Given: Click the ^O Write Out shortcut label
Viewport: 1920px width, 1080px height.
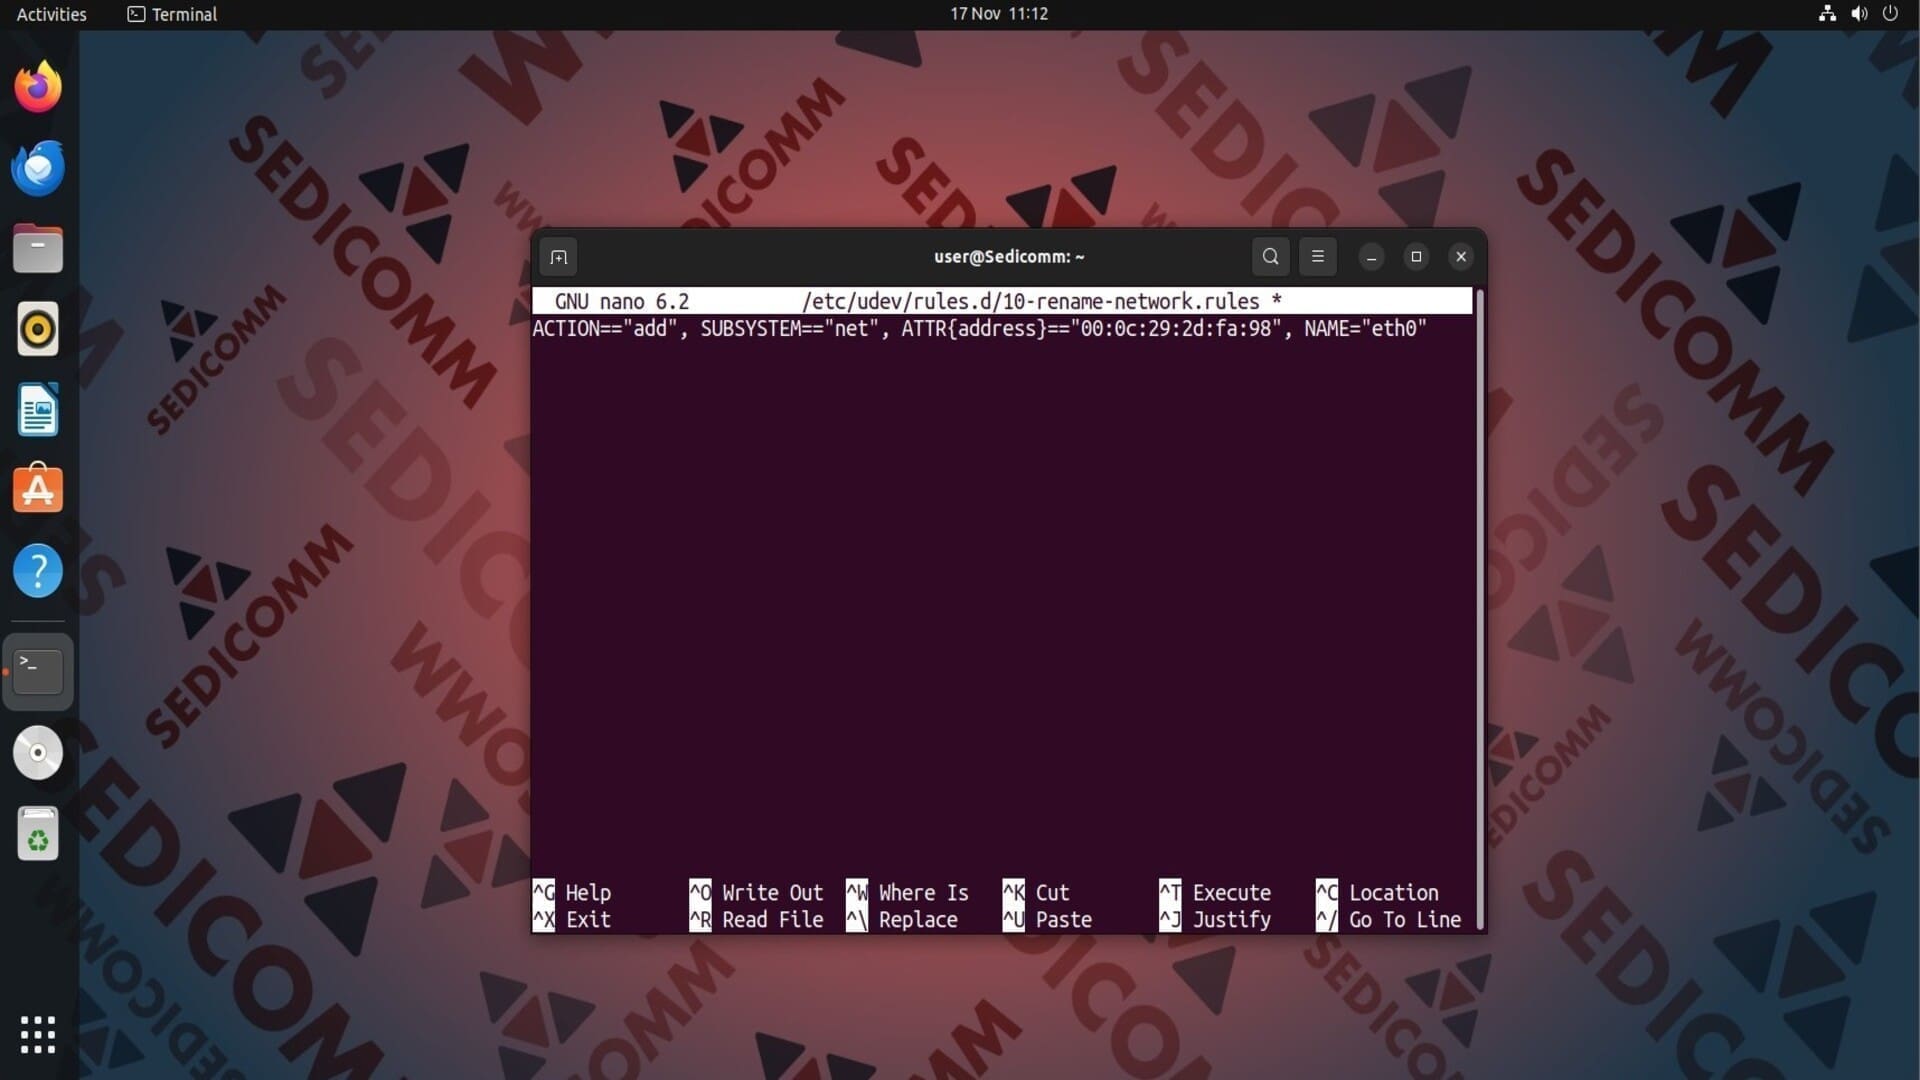Looking at the screenshot, I should pyautogui.click(x=756, y=892).
